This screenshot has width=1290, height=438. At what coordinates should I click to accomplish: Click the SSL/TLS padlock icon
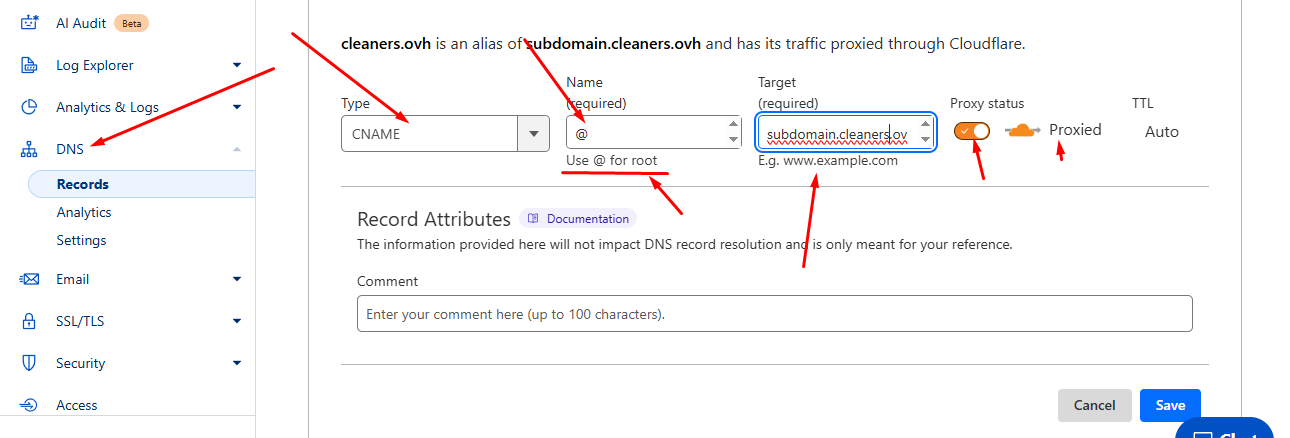pos(30,321)
